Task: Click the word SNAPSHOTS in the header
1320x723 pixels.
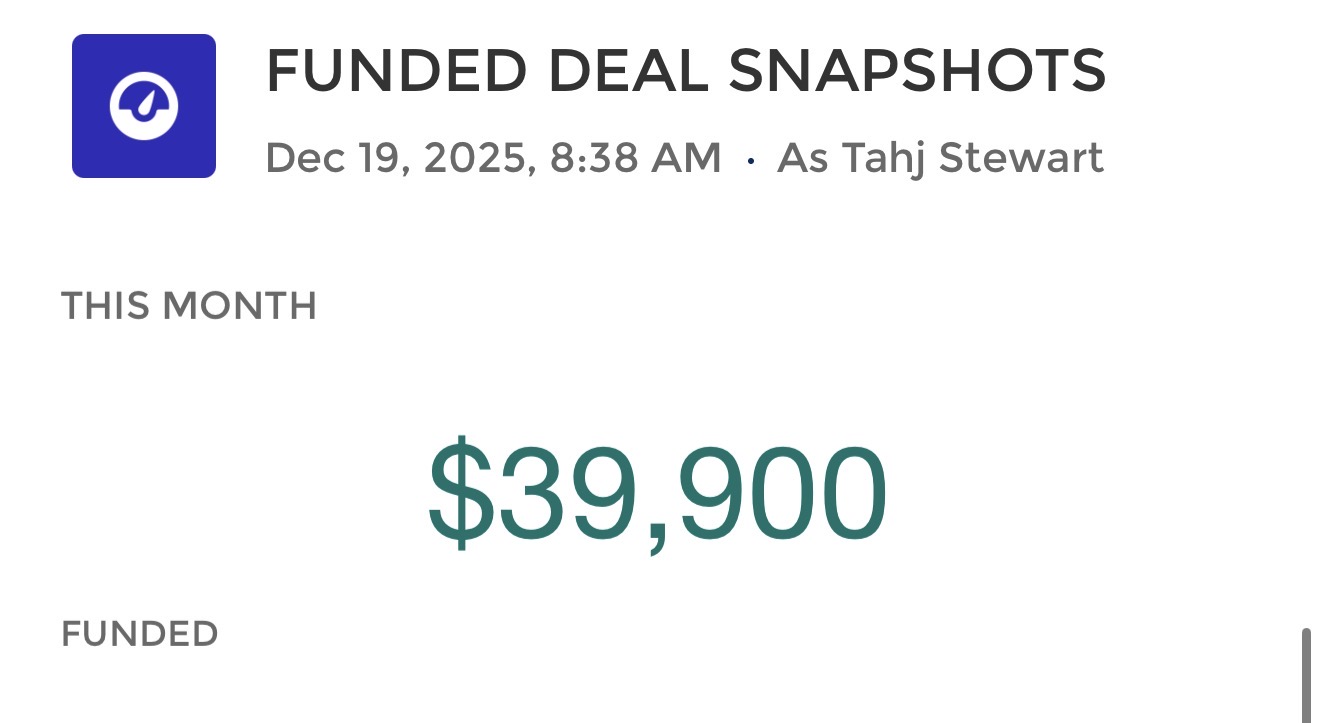Action: pyautogui.click(x=917, y=71)
